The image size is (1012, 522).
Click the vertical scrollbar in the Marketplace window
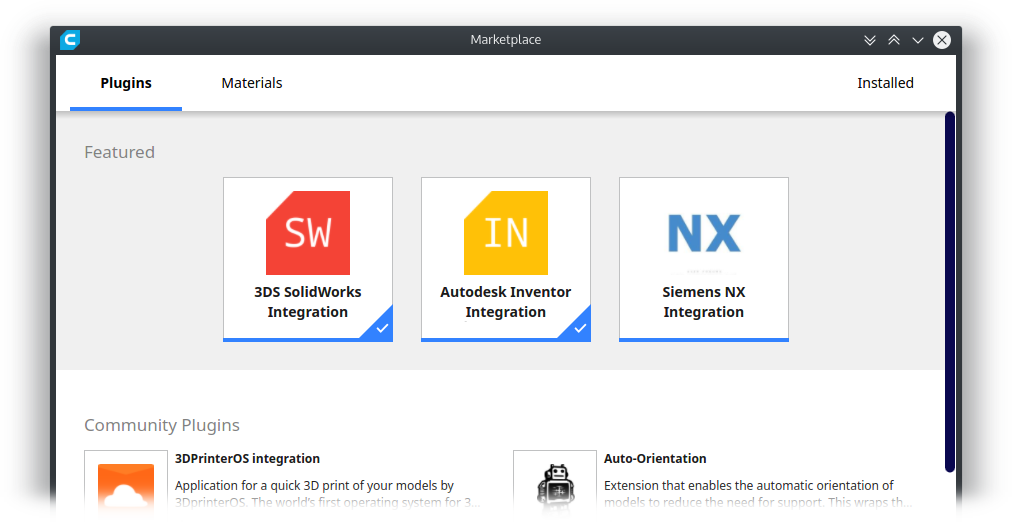949,292
